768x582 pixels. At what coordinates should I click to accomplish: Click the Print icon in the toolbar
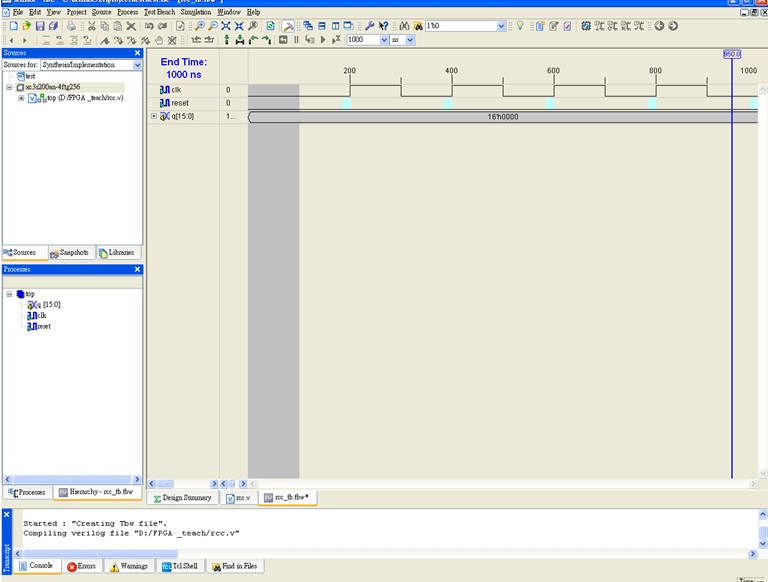tap(70, 26)
